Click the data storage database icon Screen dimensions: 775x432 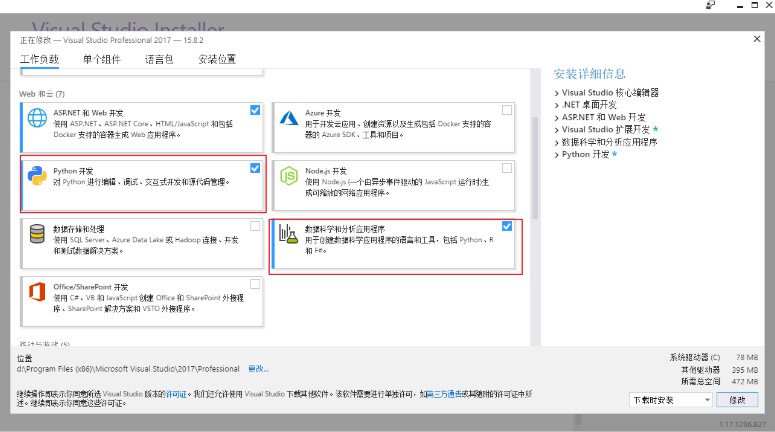[x=37, y=234]
